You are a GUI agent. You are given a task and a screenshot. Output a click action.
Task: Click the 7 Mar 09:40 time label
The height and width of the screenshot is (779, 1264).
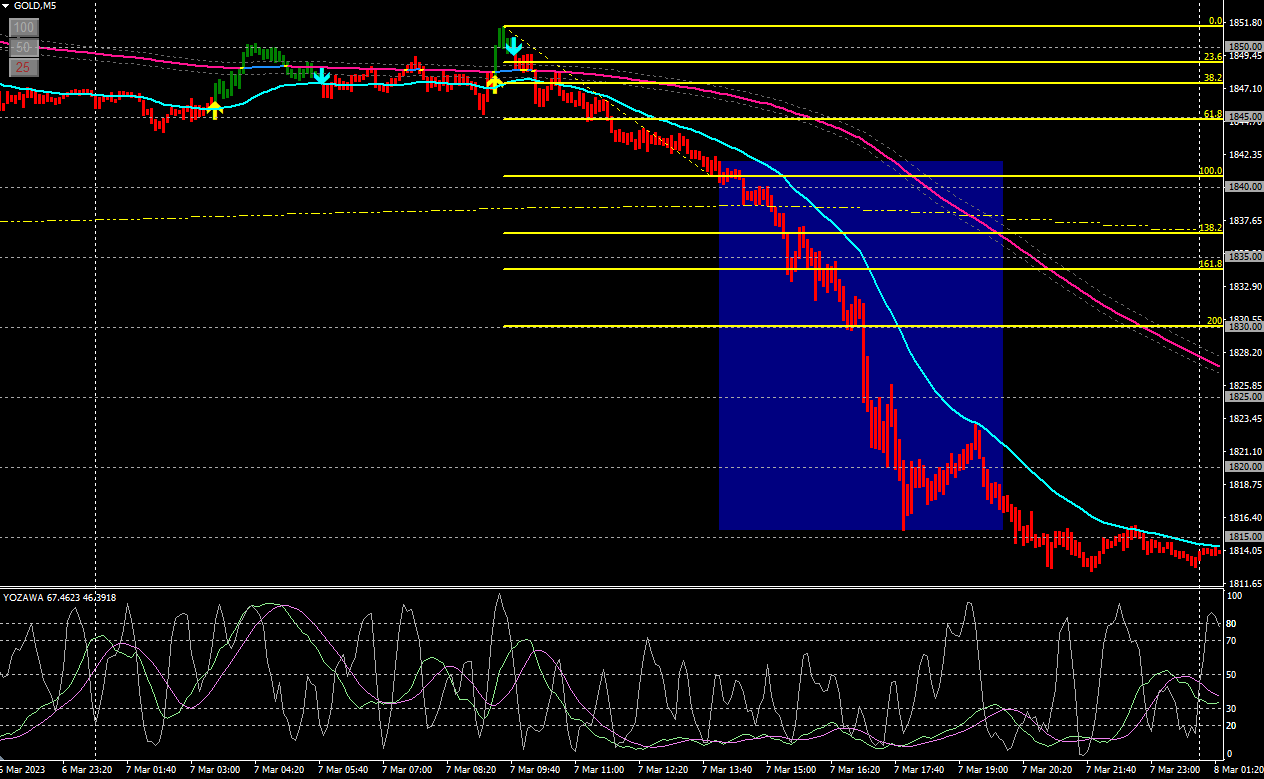(x=535, y=770)
